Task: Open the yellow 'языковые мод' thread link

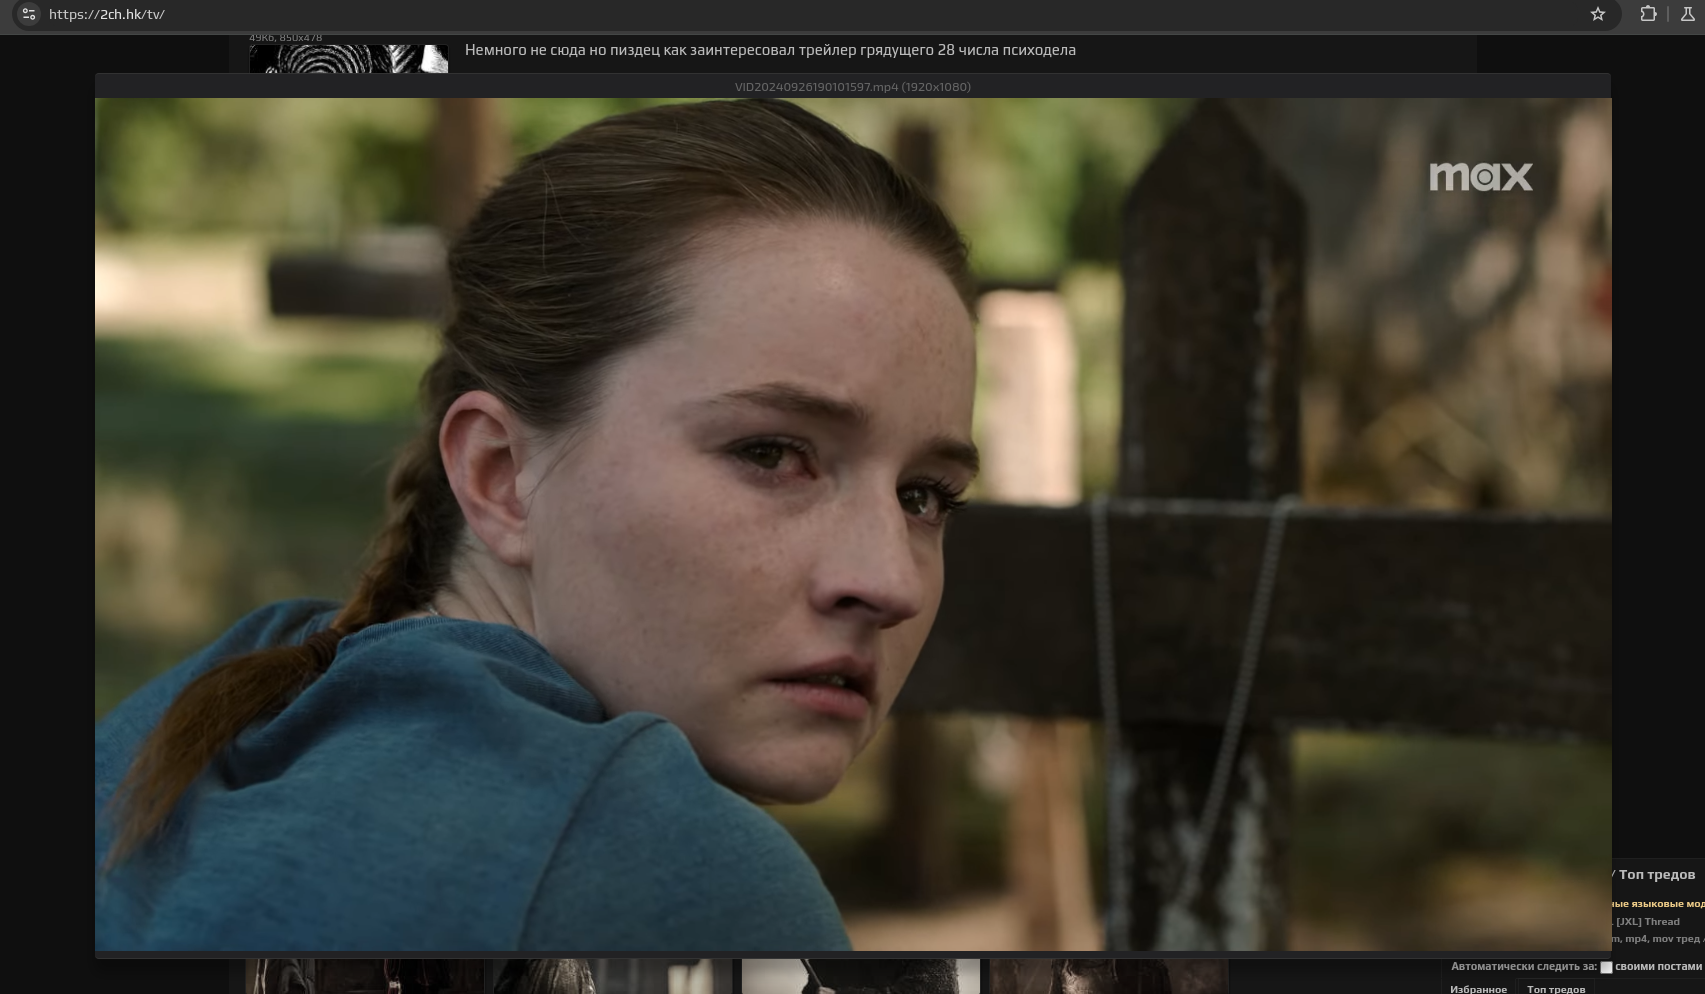Action: pos(1658,904)
